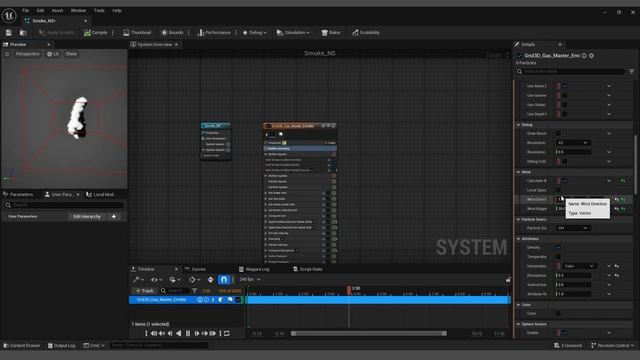Open the Interpolation Cubic dropdown
640x360 pixels.
point(579,266)
